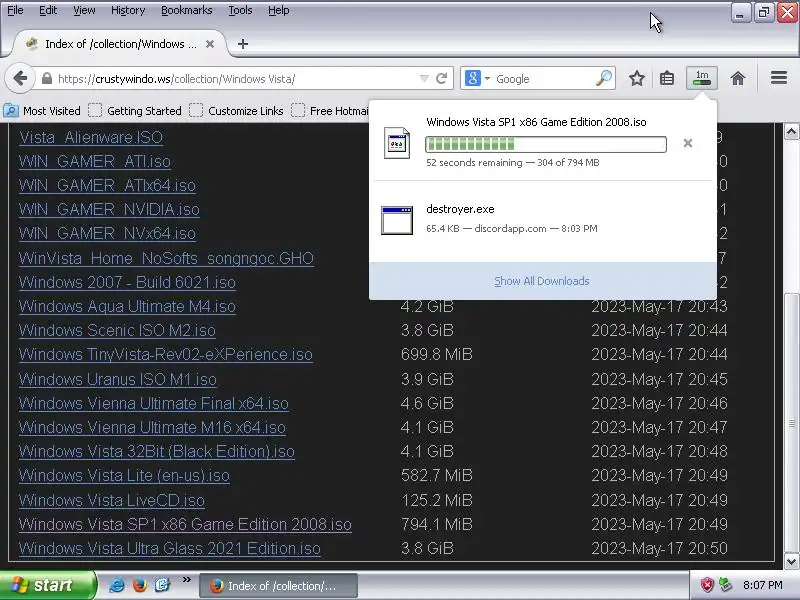Open Windows Vista Ultra Glass 2021 Edition.iso link
The height and width of the screenshot is (600, 800).
(170, 548)
